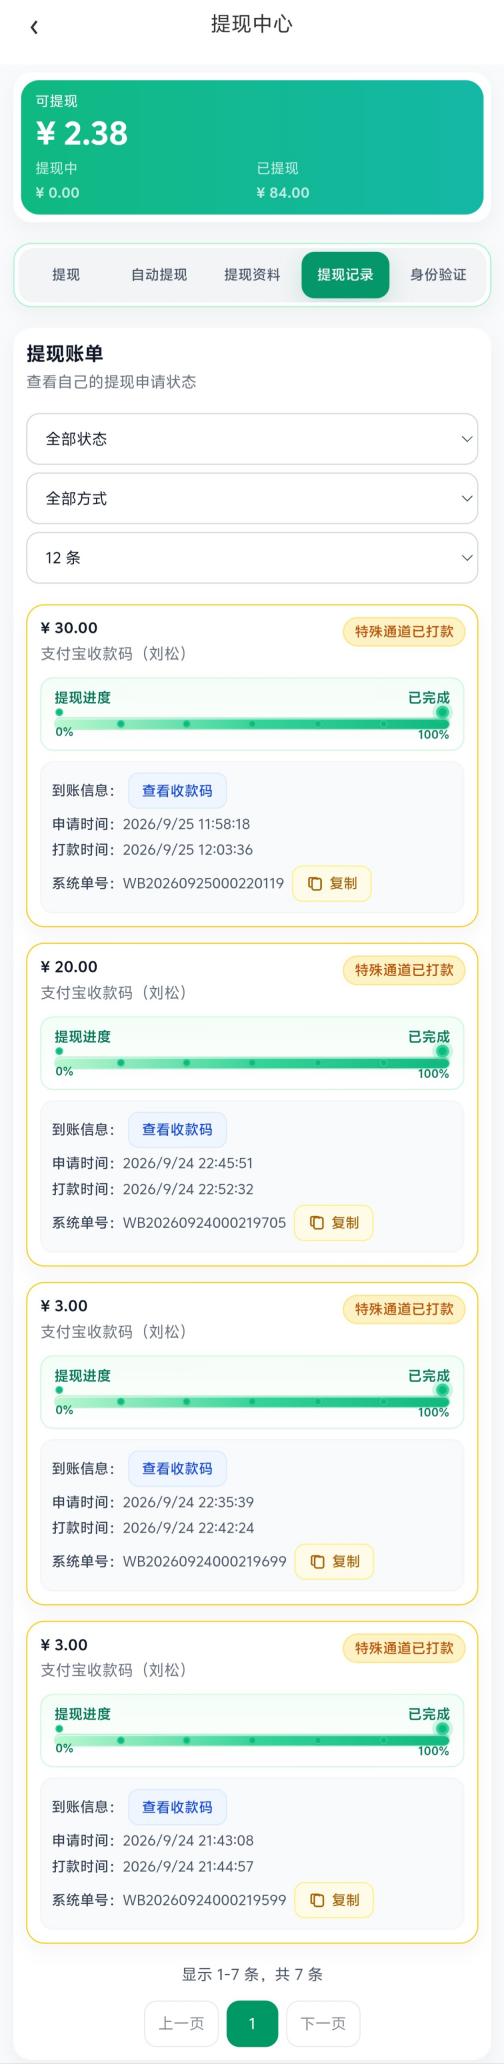Switch to the 提现 tab
The width and height of the screenshot is (504, 2064).
(x=66, y=275)
